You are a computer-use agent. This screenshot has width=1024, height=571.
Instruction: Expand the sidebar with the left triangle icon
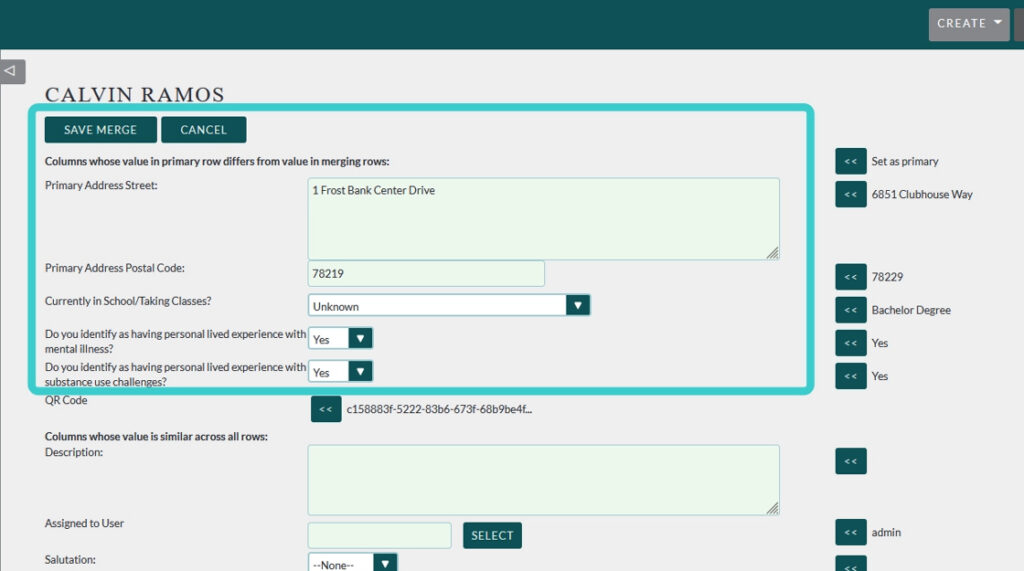pos(12,72)
